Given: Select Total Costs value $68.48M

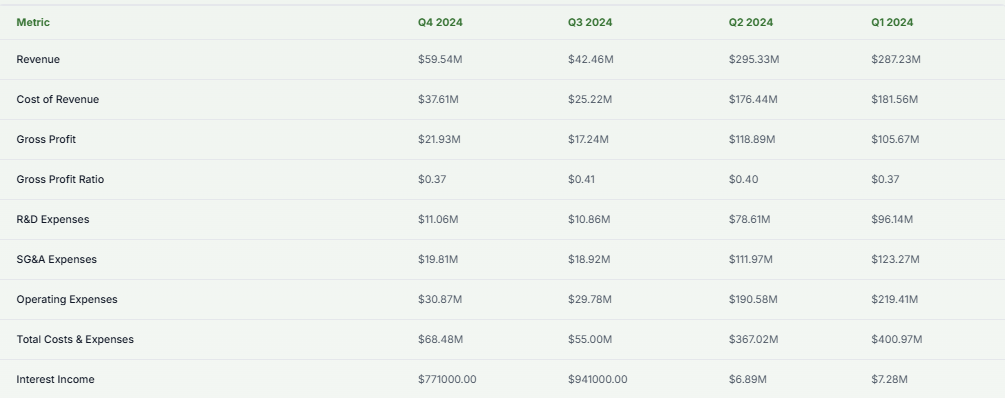Looking at the screenshot, I should click(x=440, y=340).
